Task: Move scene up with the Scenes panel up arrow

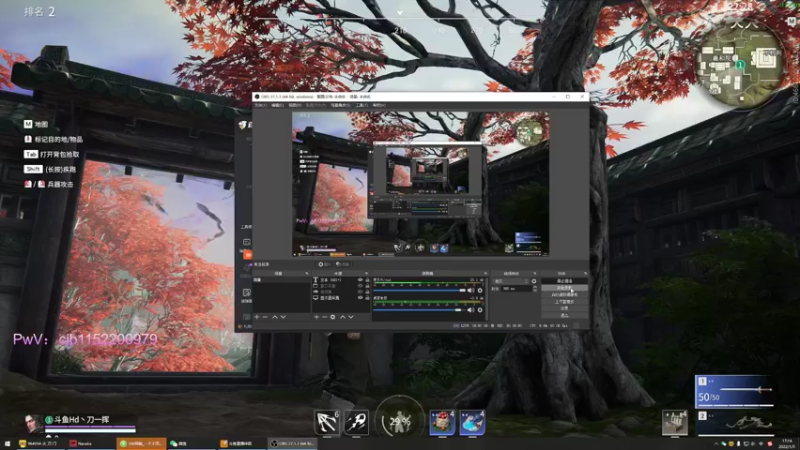Action: click(x=275, y=317)
